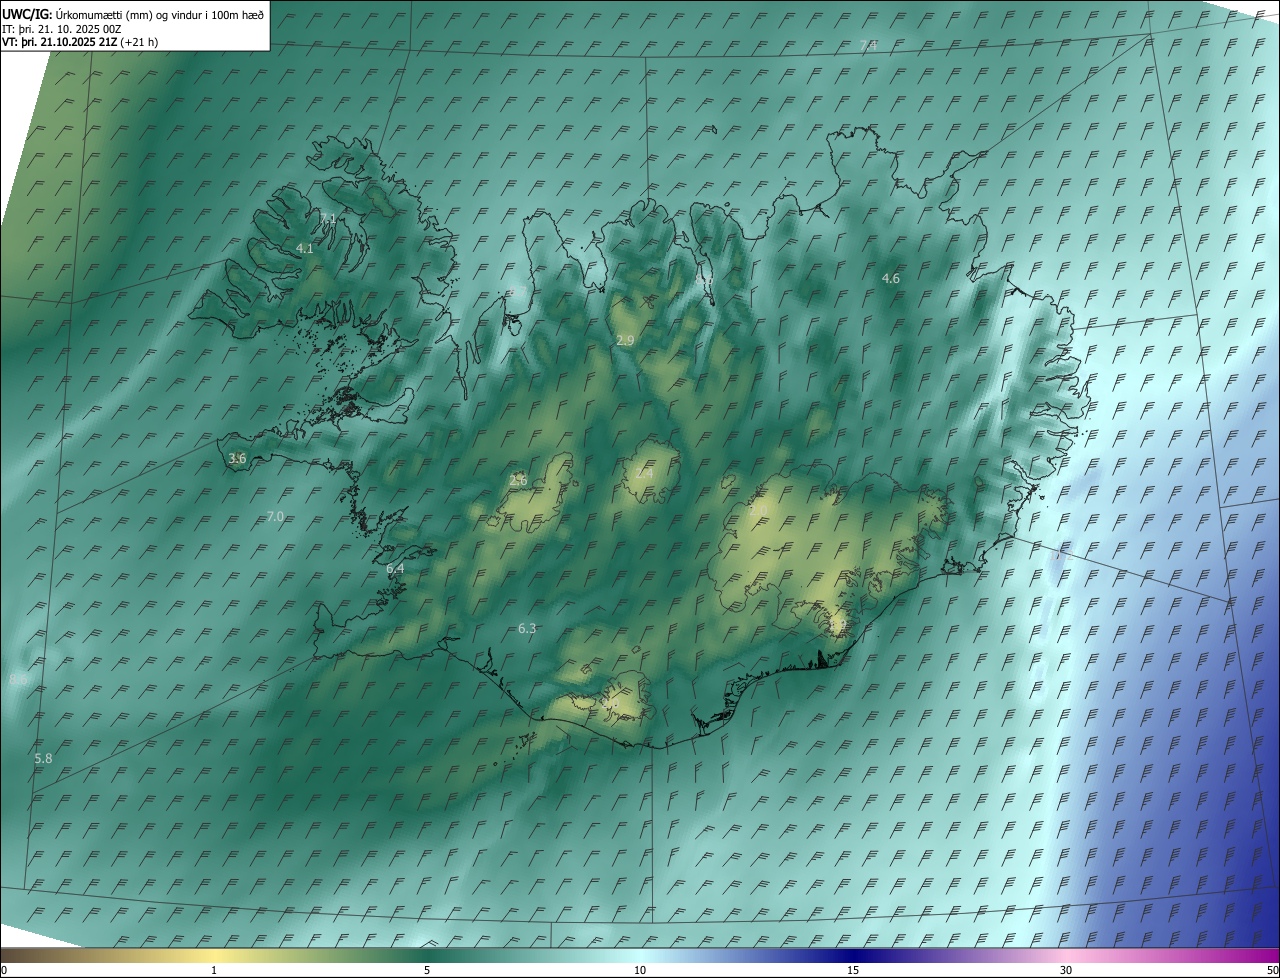Click the 6.3 value in south Iceland
The width and height of the screenshot is (1280, 978).
click(527, 628)
